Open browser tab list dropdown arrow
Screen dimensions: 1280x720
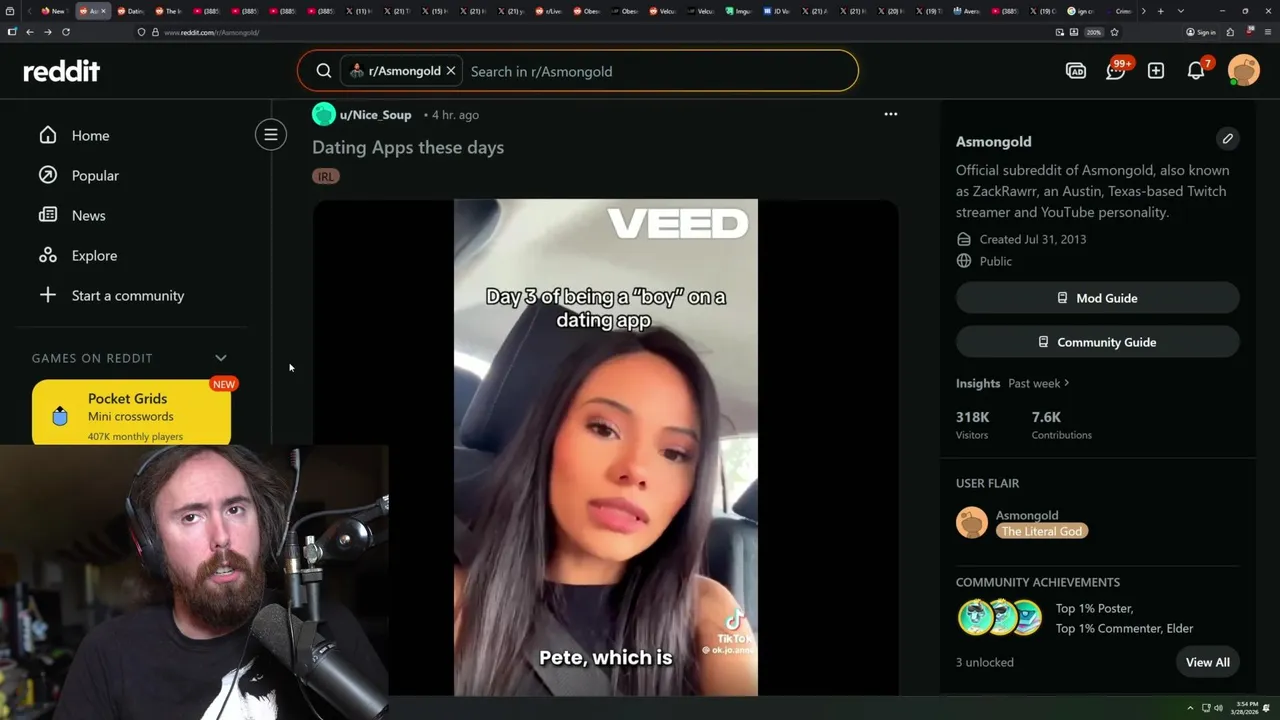1181,11
